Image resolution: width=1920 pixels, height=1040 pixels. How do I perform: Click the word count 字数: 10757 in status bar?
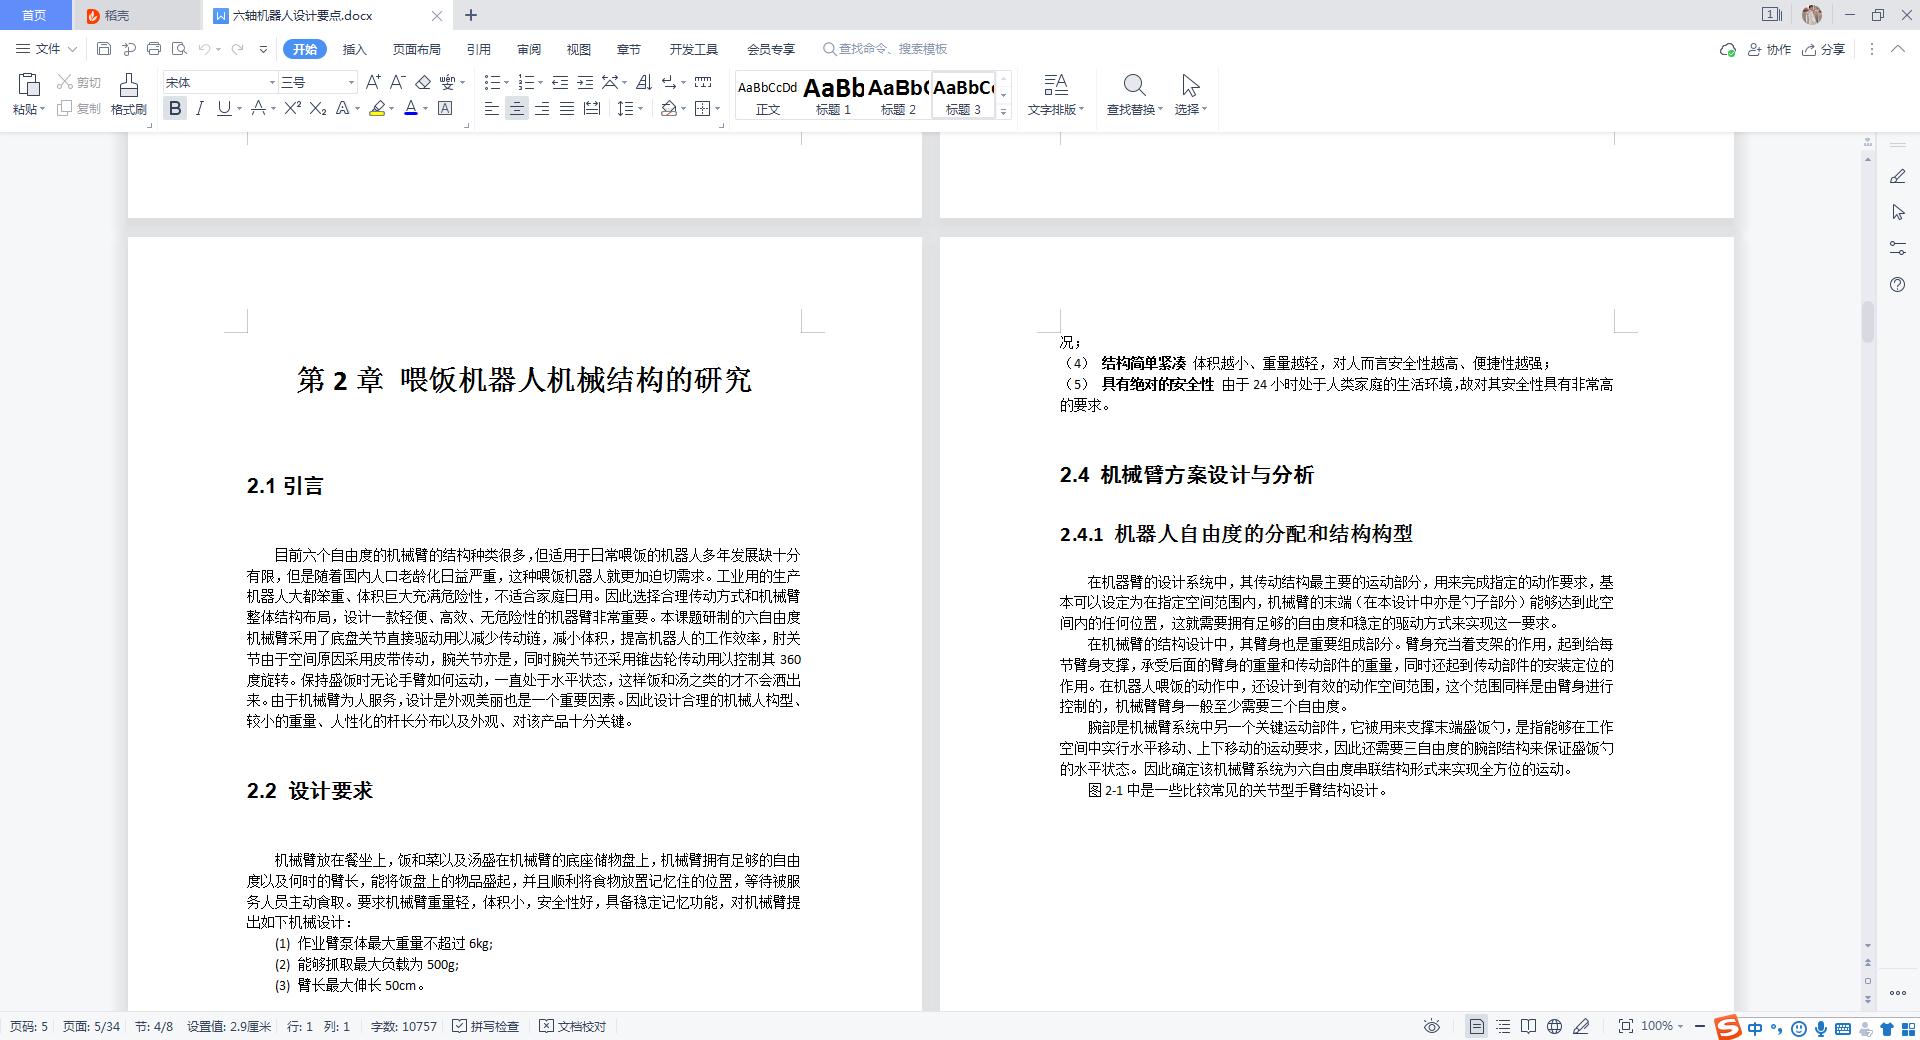coord(403,1026)
